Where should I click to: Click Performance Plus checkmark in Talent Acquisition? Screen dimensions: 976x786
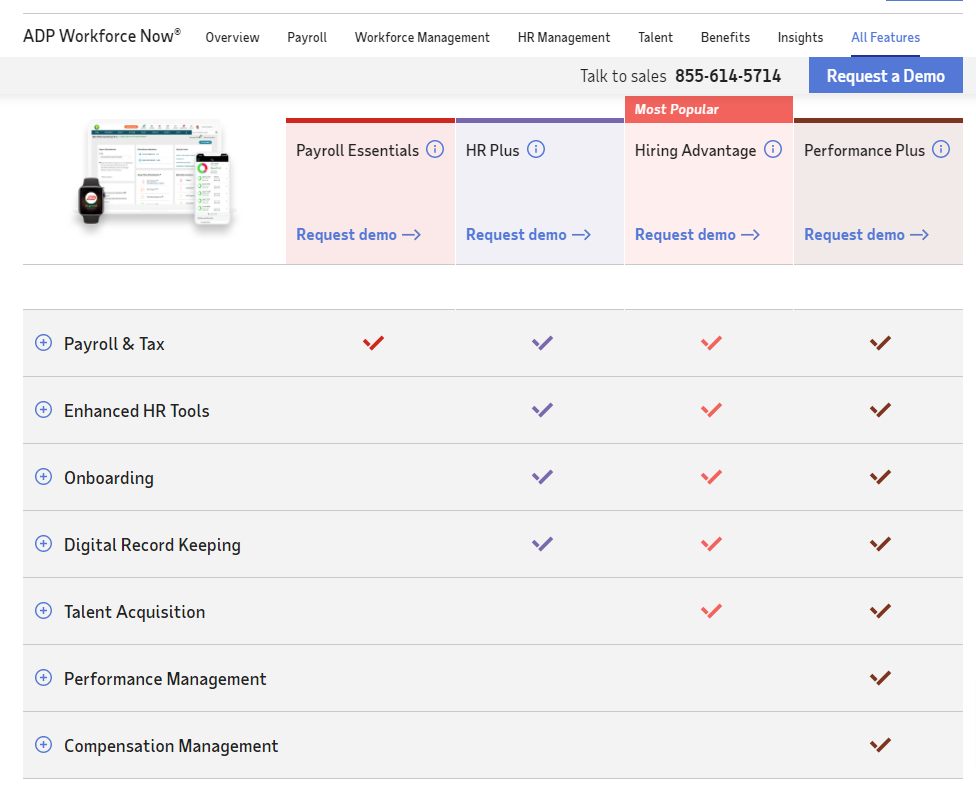coord(880,611)
